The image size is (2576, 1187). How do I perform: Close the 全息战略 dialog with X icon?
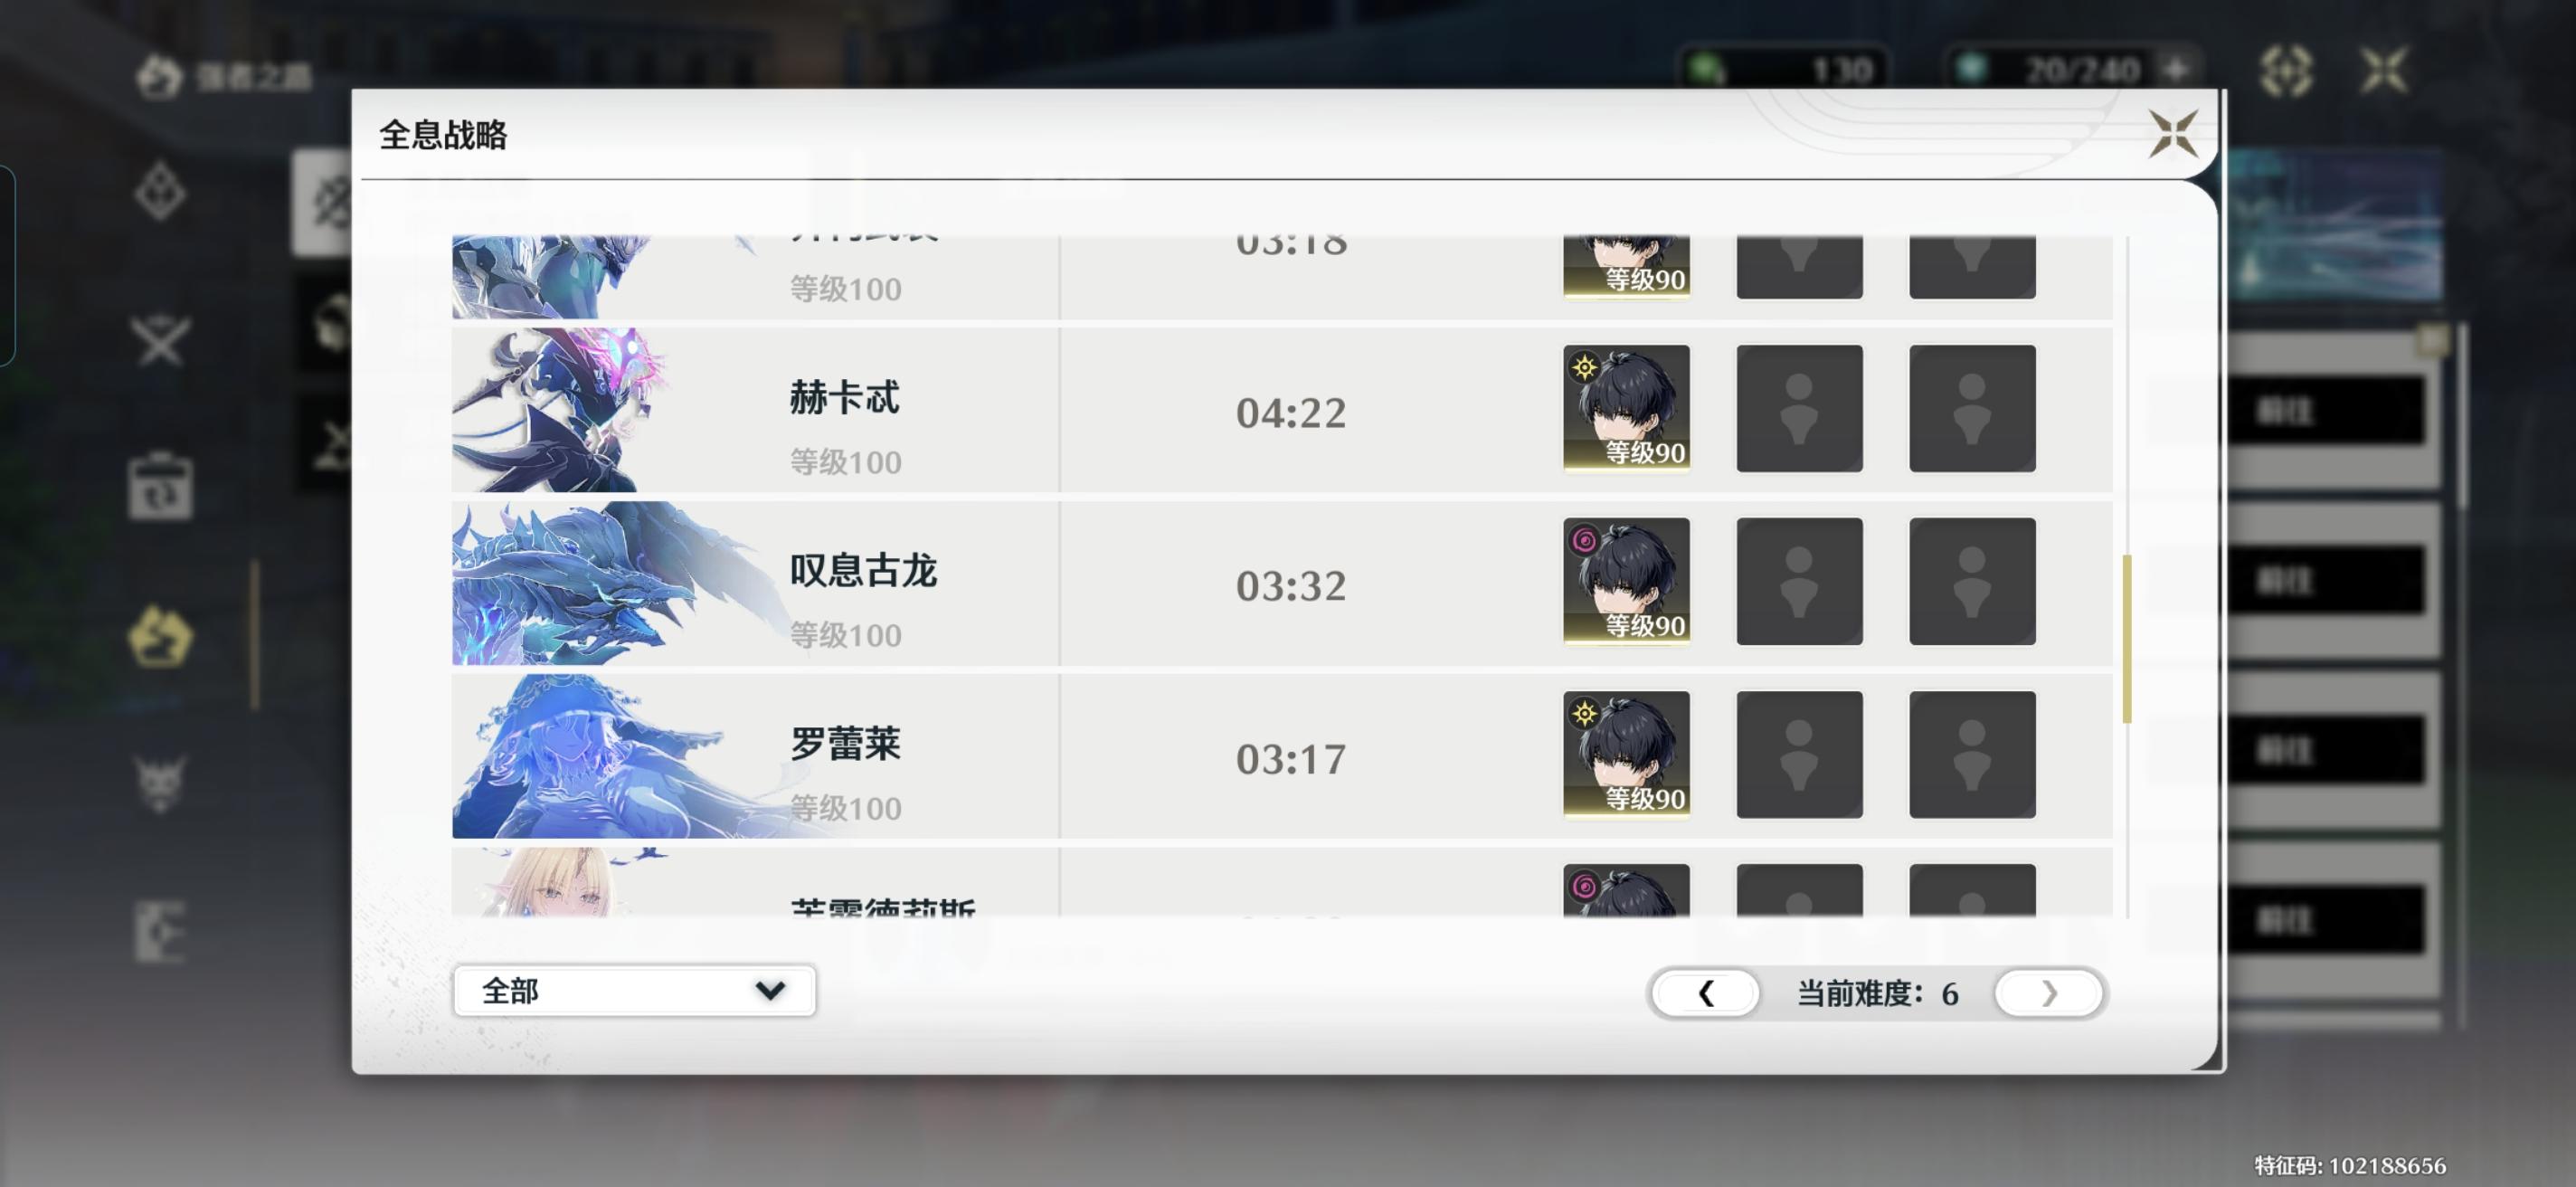click(2173, 133)
